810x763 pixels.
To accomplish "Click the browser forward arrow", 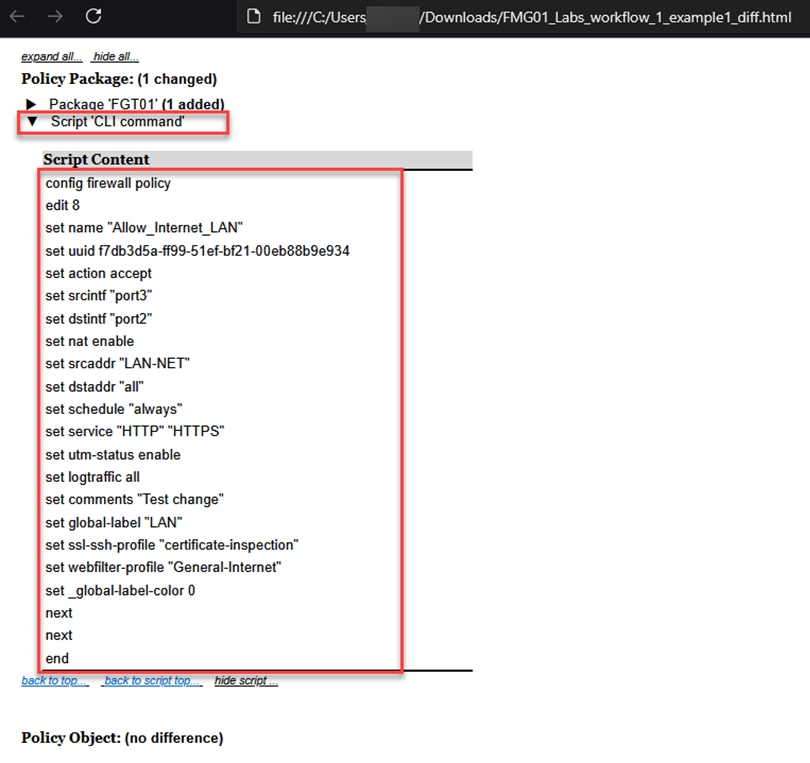I will tap(55, 17).
